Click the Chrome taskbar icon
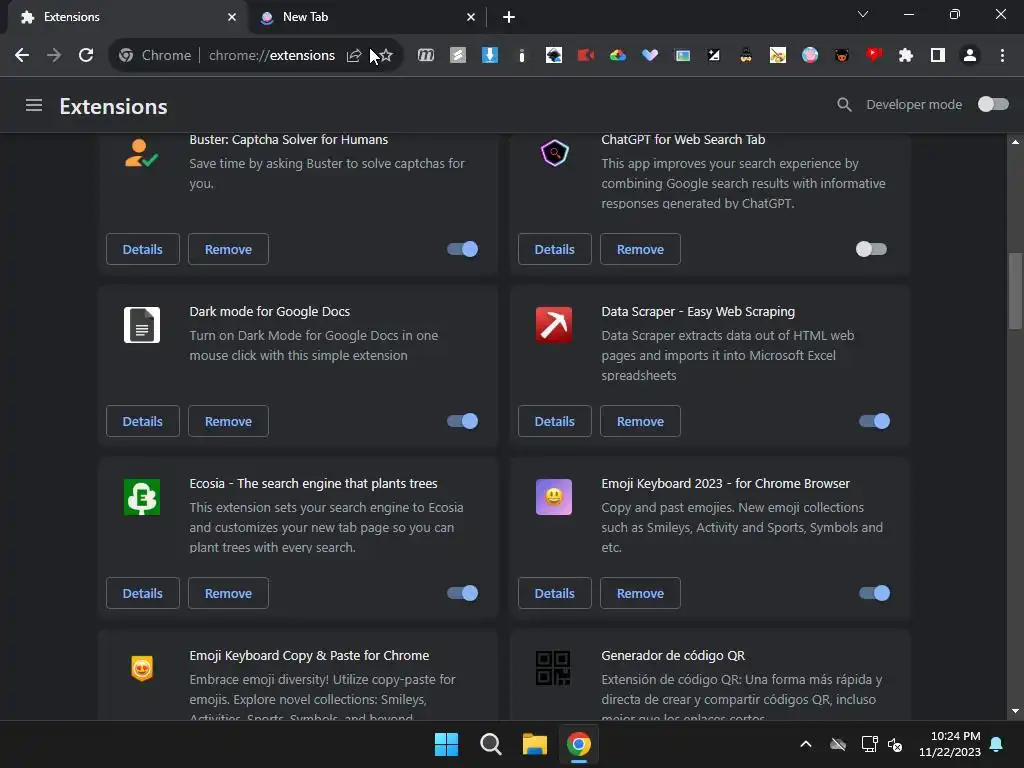Image resolution: width=1024 pixels, height=768 pixels. (x=579, y=744)
